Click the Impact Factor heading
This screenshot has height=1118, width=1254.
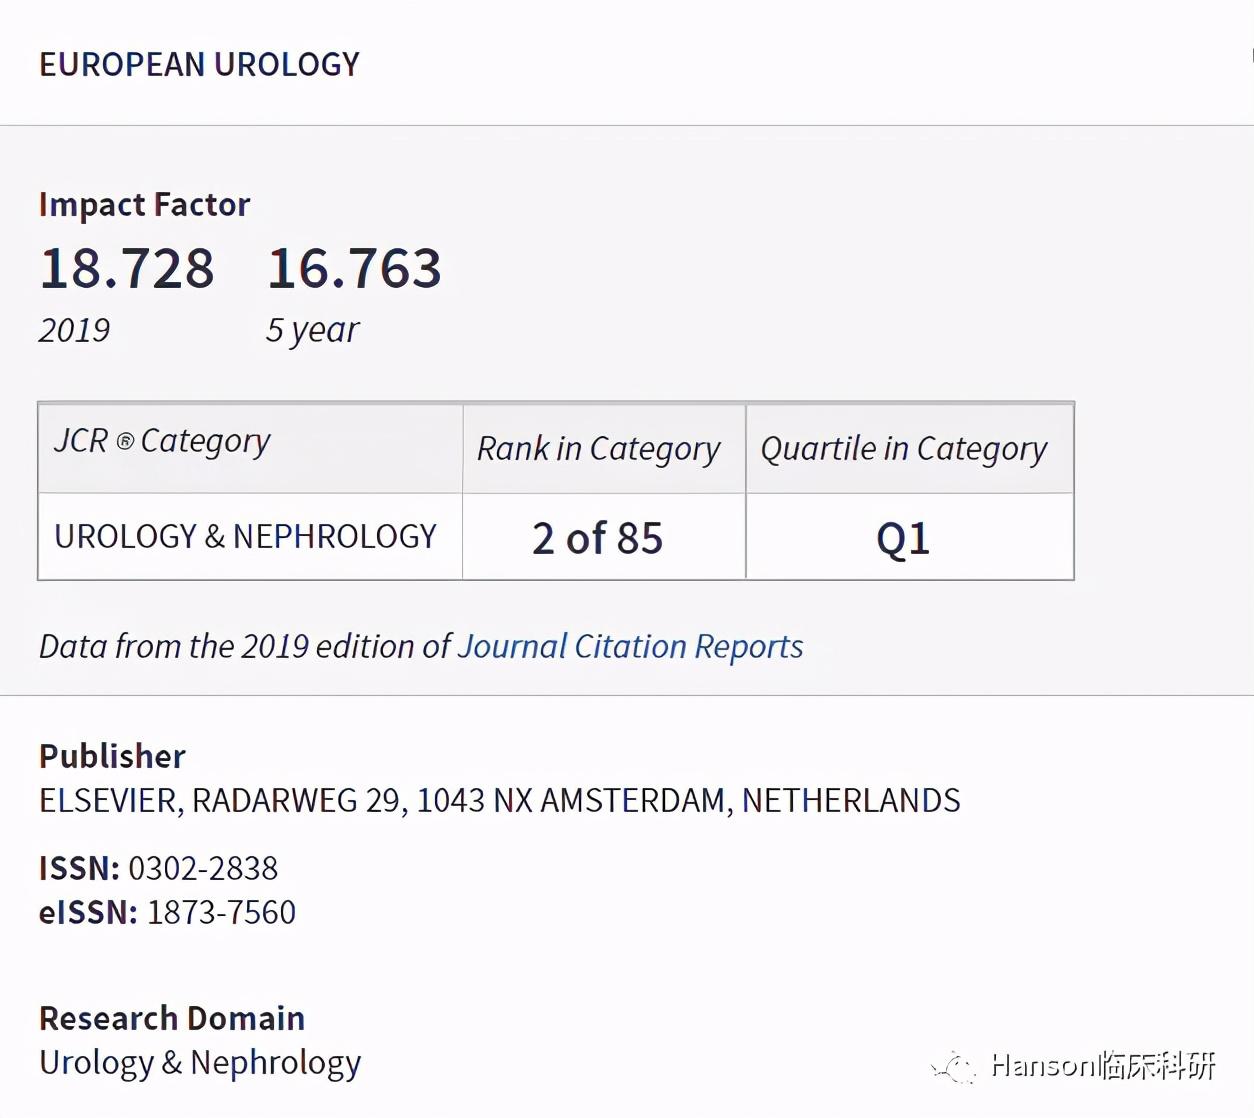144,205
